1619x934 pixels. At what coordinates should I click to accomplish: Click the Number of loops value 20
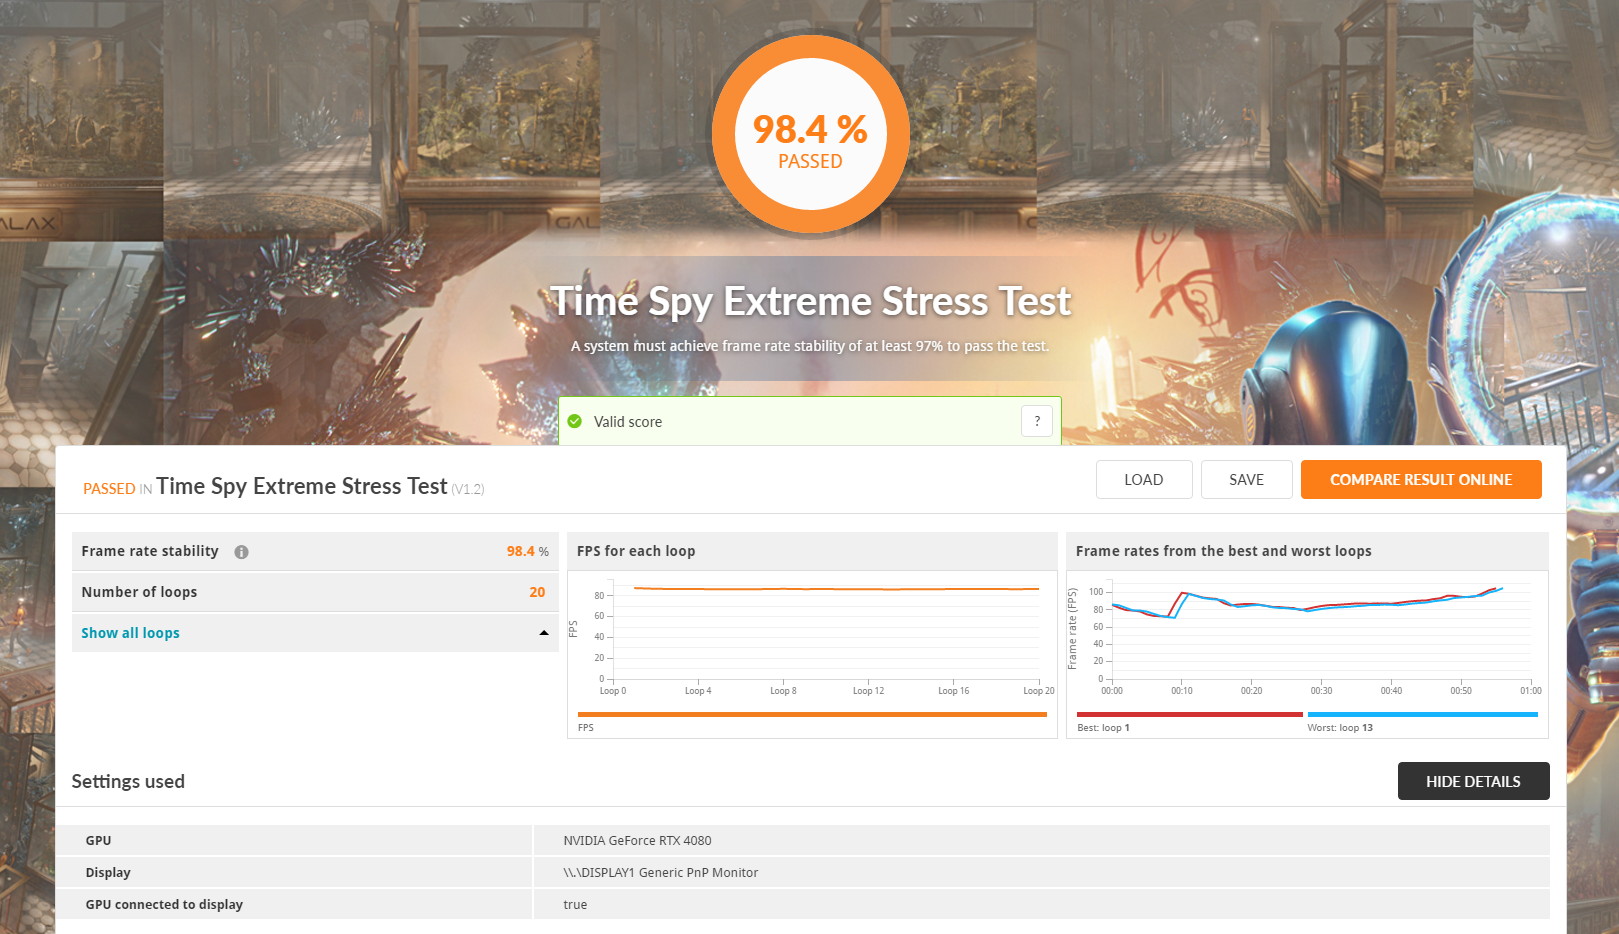click(x=537, y=592)
